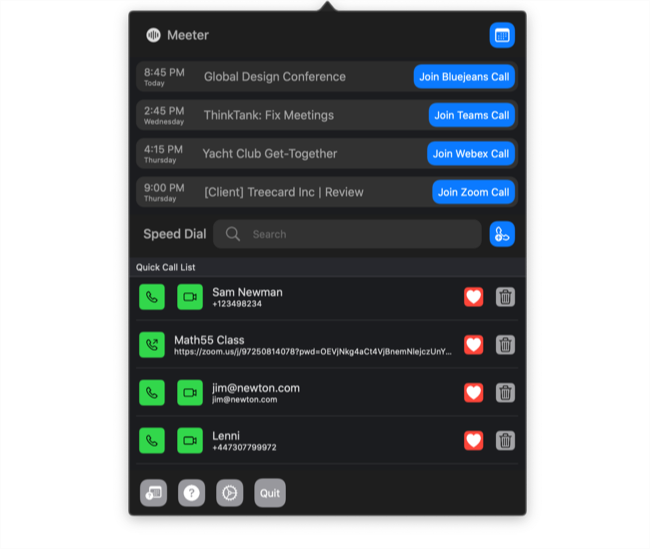Viewport: 650px width, 549px height.
Task: Delete Math55 Class entry
Action: [505, 345]
